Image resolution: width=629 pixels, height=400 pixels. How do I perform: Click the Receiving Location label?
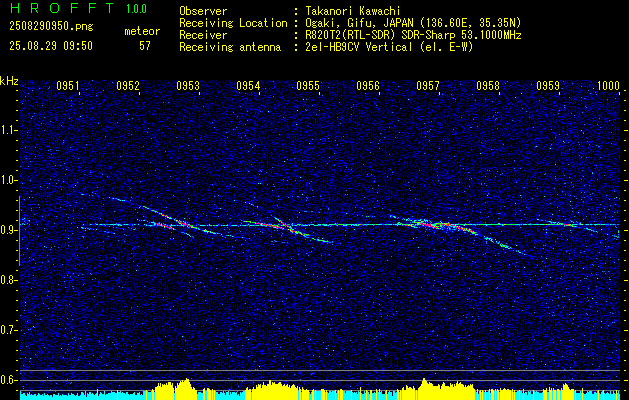(x=233, y=23)
